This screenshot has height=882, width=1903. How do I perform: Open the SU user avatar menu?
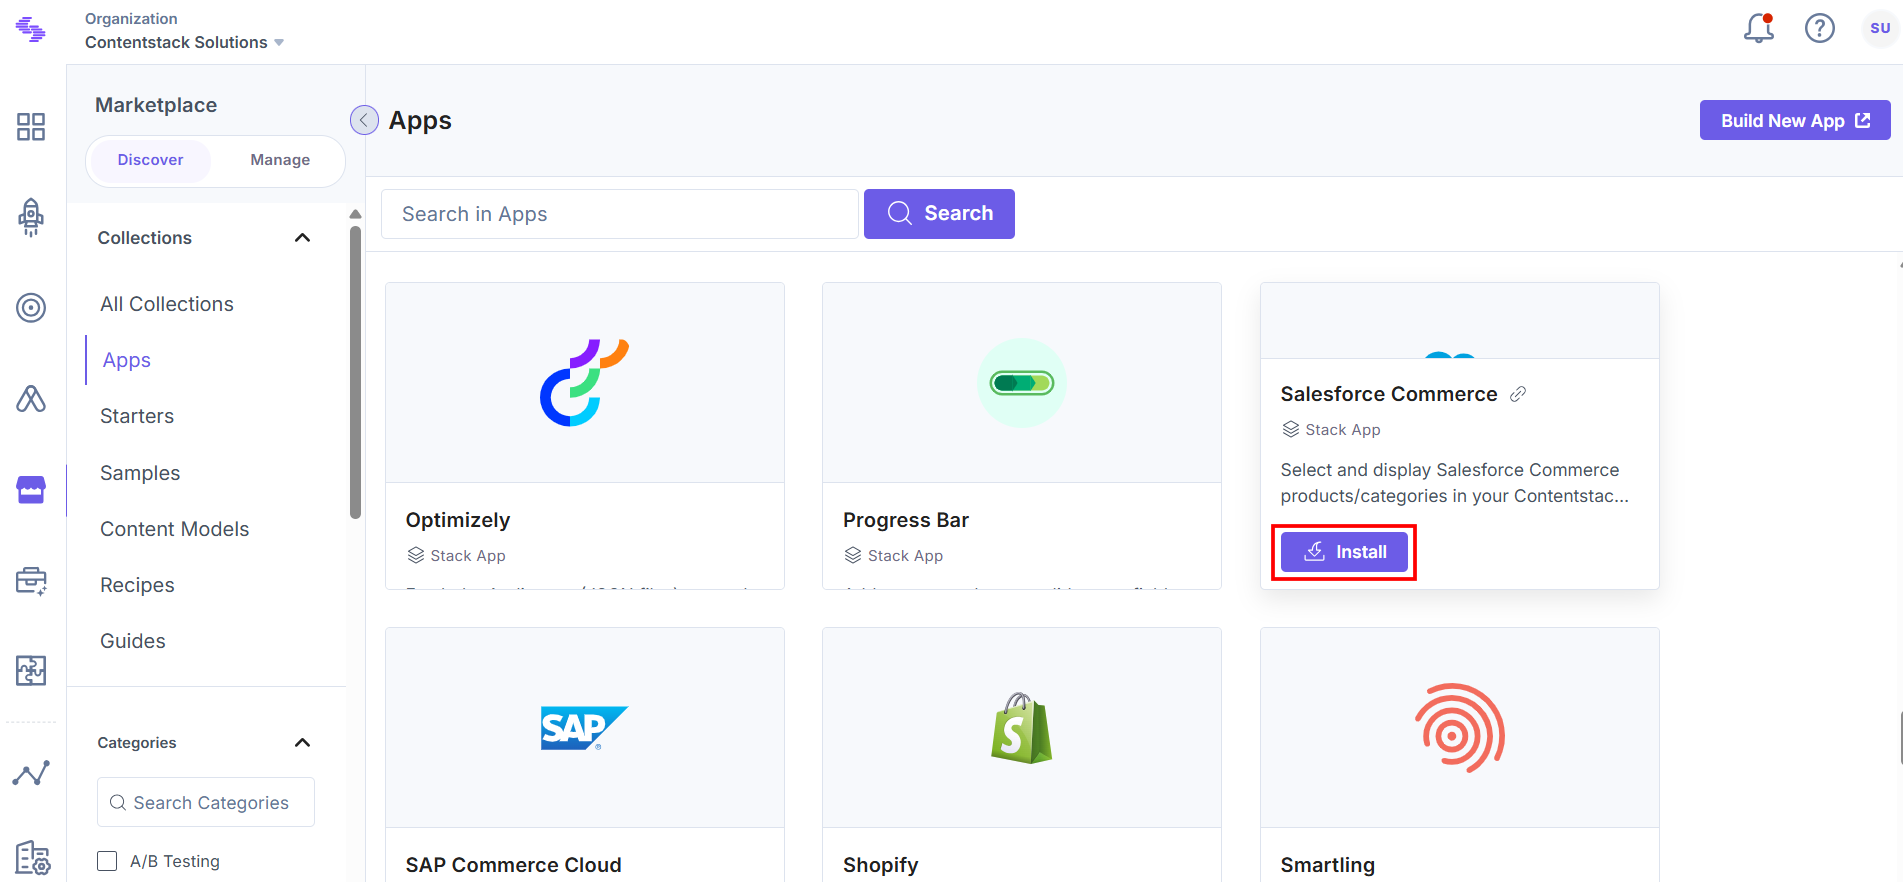(x=1880, y=28)
